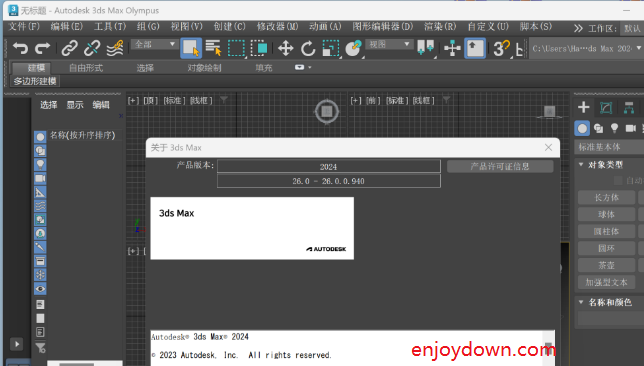Toggle Window/Crossing selection mode
Viewport: 644px width, 366px height.
259,48
